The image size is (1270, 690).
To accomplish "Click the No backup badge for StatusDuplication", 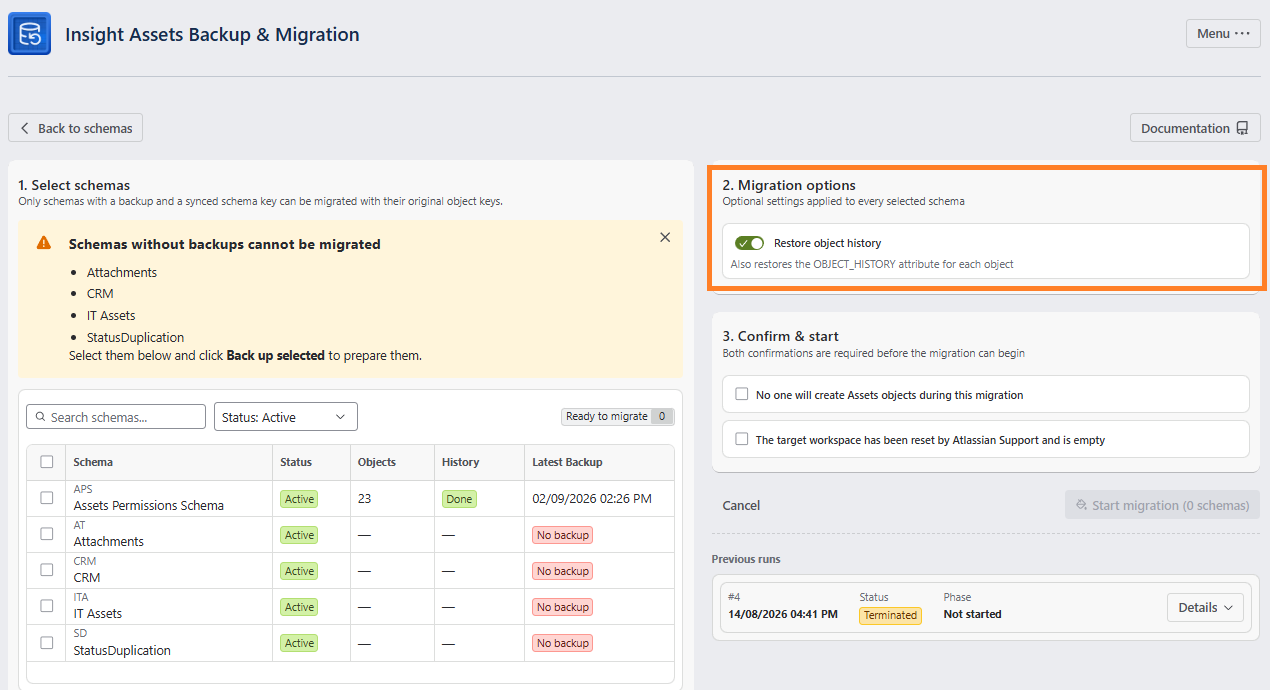I will pos(563,643).
